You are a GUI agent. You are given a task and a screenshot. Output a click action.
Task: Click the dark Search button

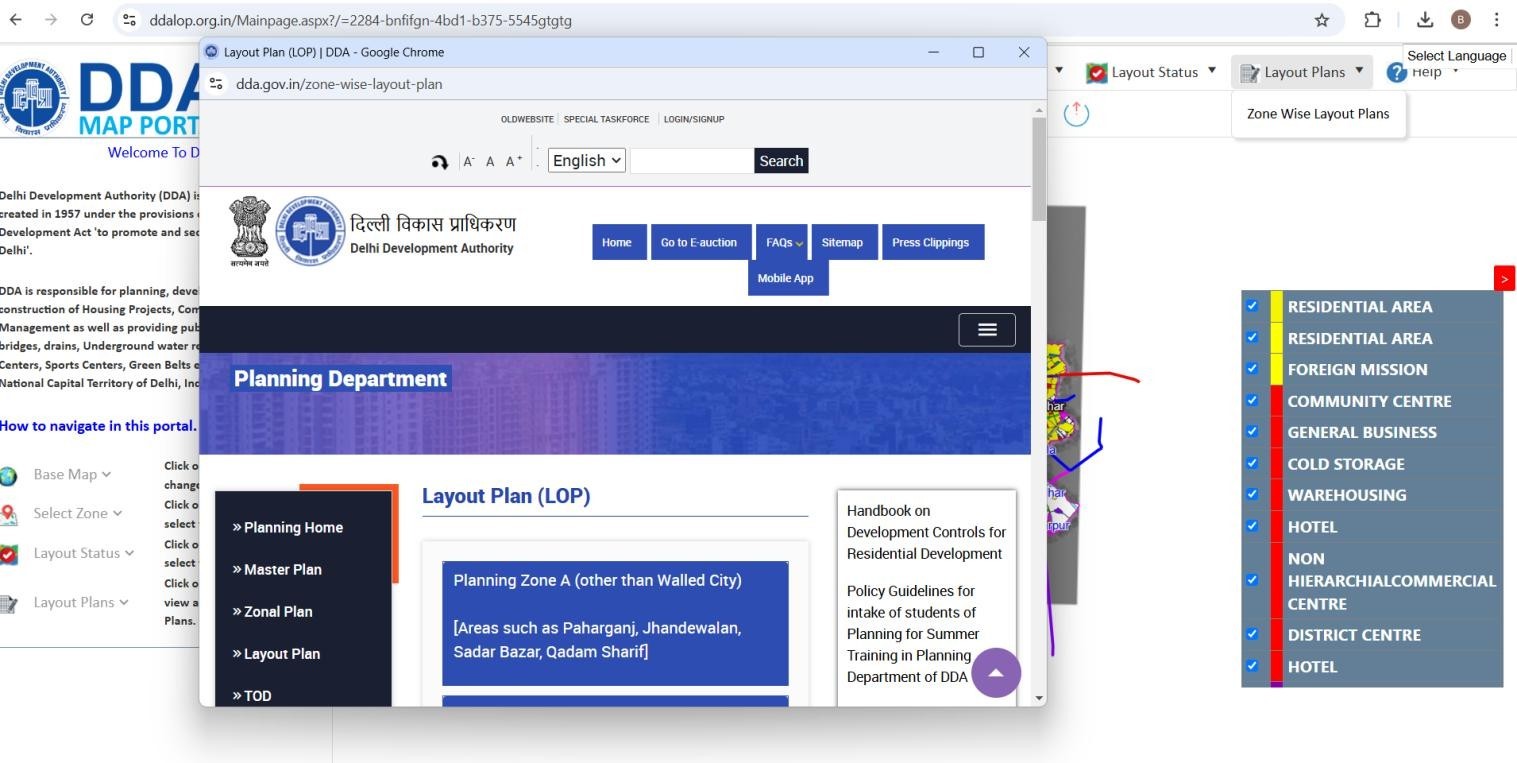pos(781,161)
